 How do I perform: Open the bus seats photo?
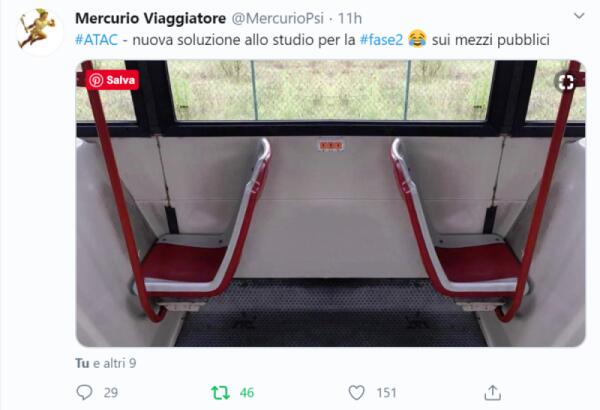point(331,203)
